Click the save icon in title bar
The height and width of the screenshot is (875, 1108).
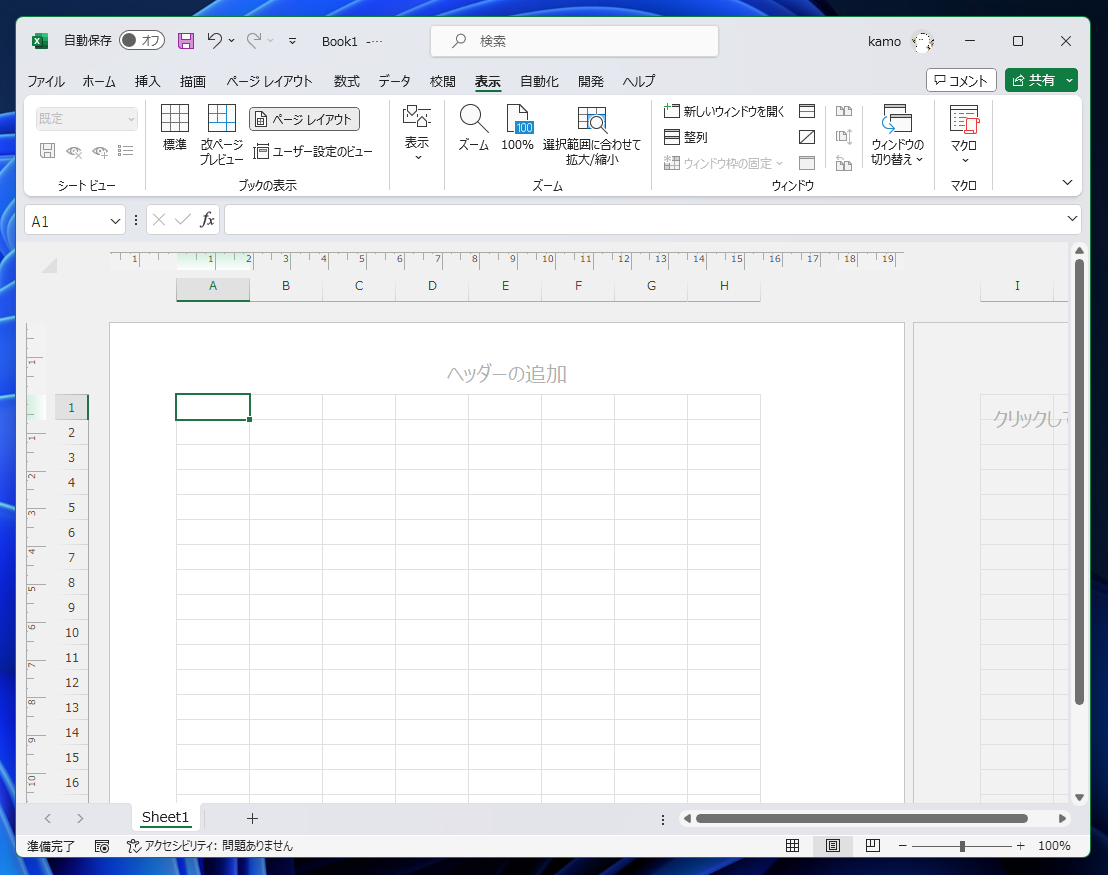(x=186, y=41)
